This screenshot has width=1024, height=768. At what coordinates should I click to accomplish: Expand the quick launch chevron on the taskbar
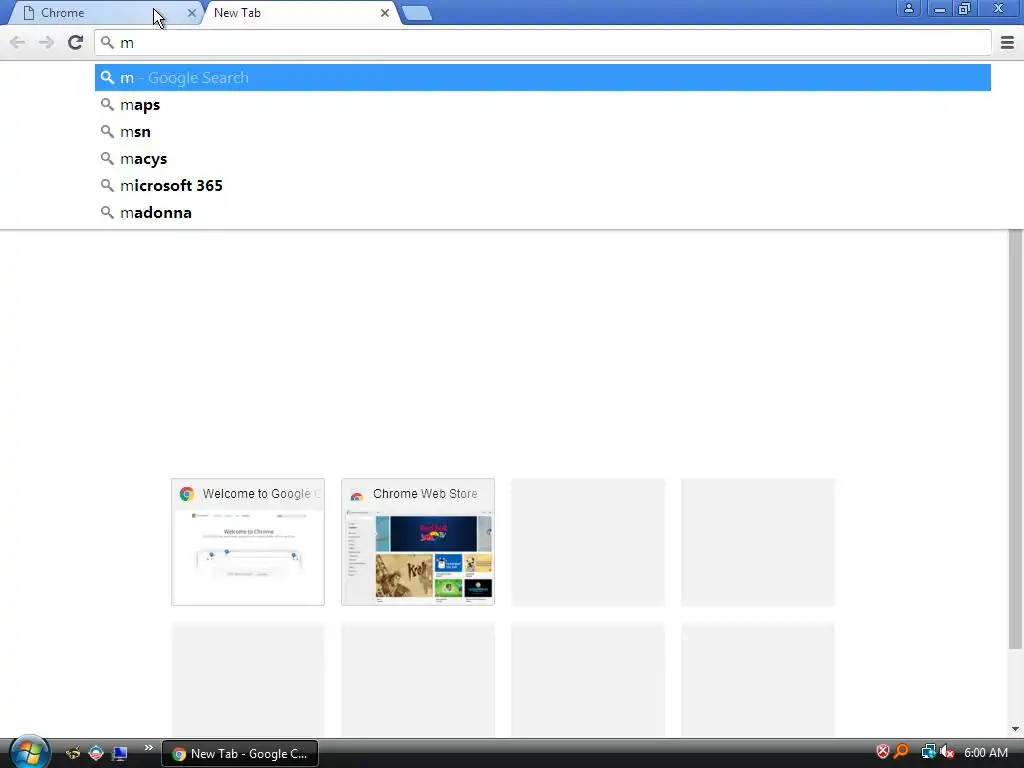[x=148, y=748]
